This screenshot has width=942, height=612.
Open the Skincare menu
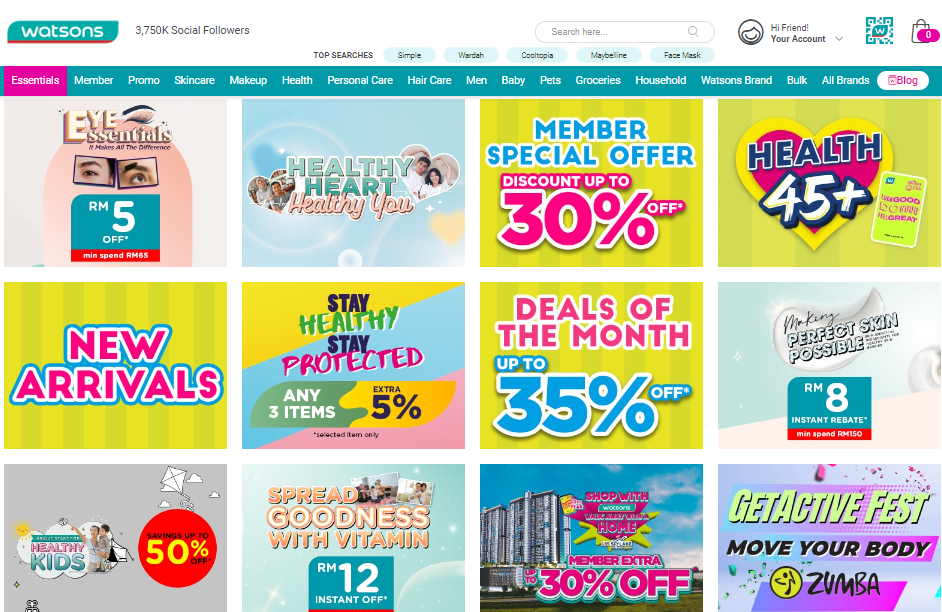[x=194, y=80]
